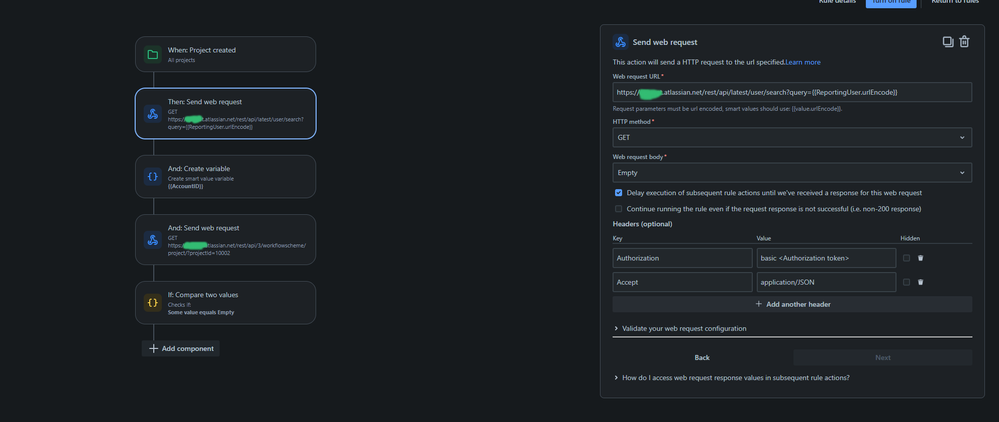Click the Authorization key input field
The image size is (999, 422).
682,258
